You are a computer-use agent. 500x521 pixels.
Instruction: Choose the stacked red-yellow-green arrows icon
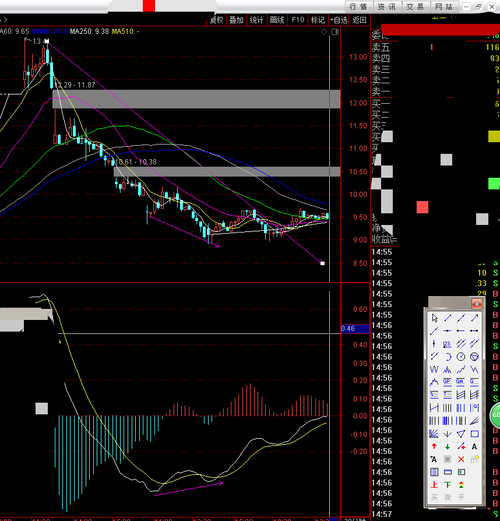(461, 485)
